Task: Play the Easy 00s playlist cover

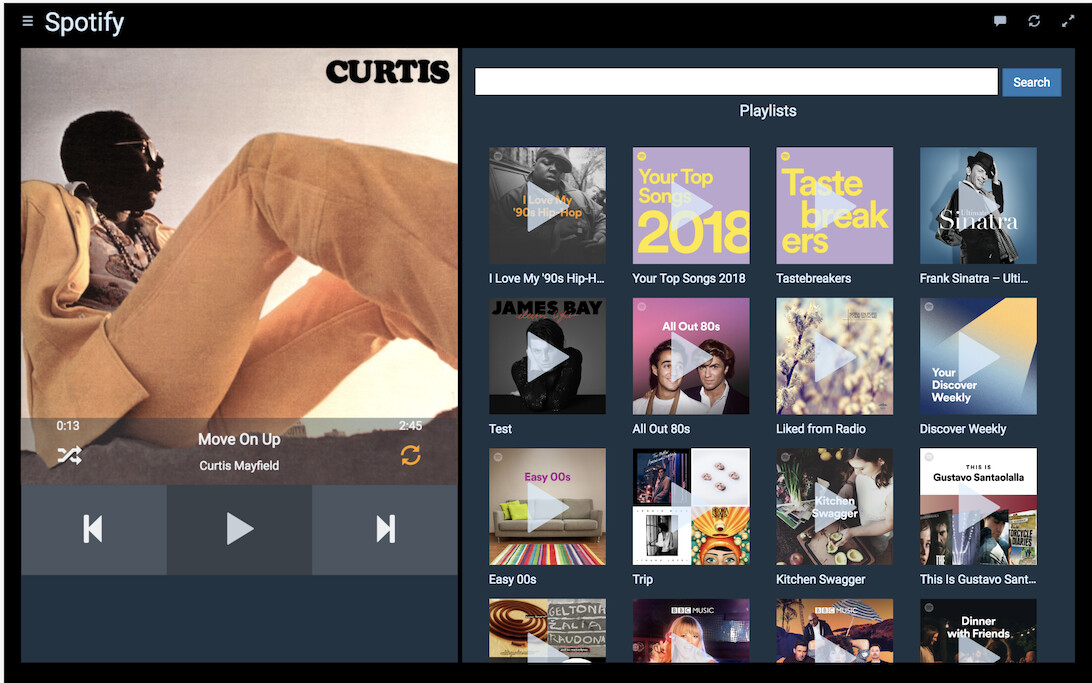Action: point(547,506)
